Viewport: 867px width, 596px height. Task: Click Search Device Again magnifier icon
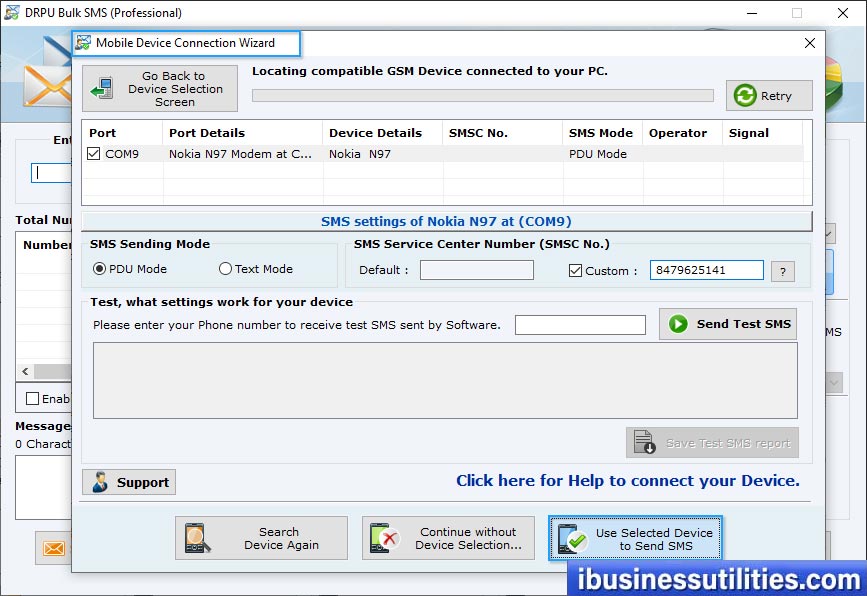[197, 538]
